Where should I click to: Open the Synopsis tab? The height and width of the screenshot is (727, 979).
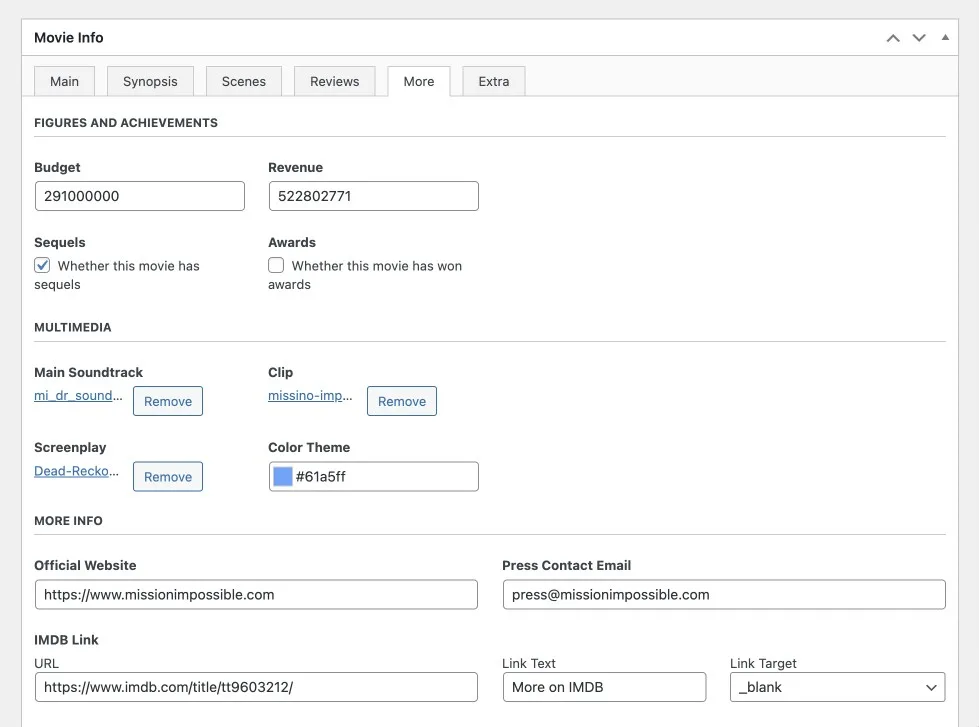point(150,81)
